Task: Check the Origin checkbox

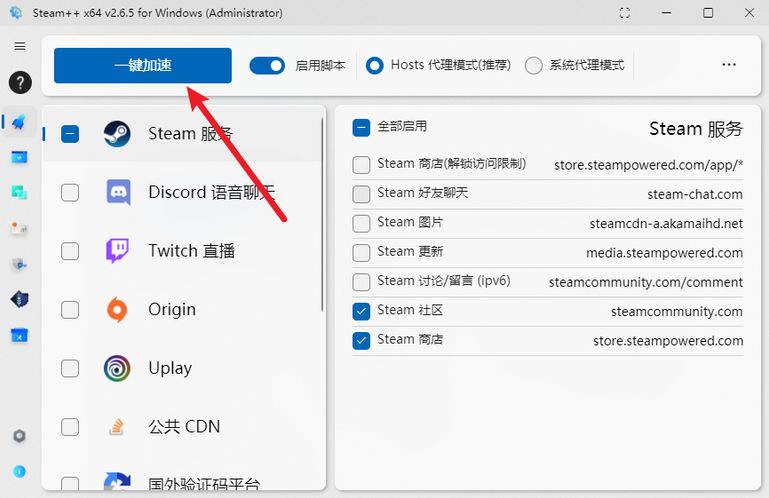Action: (x=70, y=310)
